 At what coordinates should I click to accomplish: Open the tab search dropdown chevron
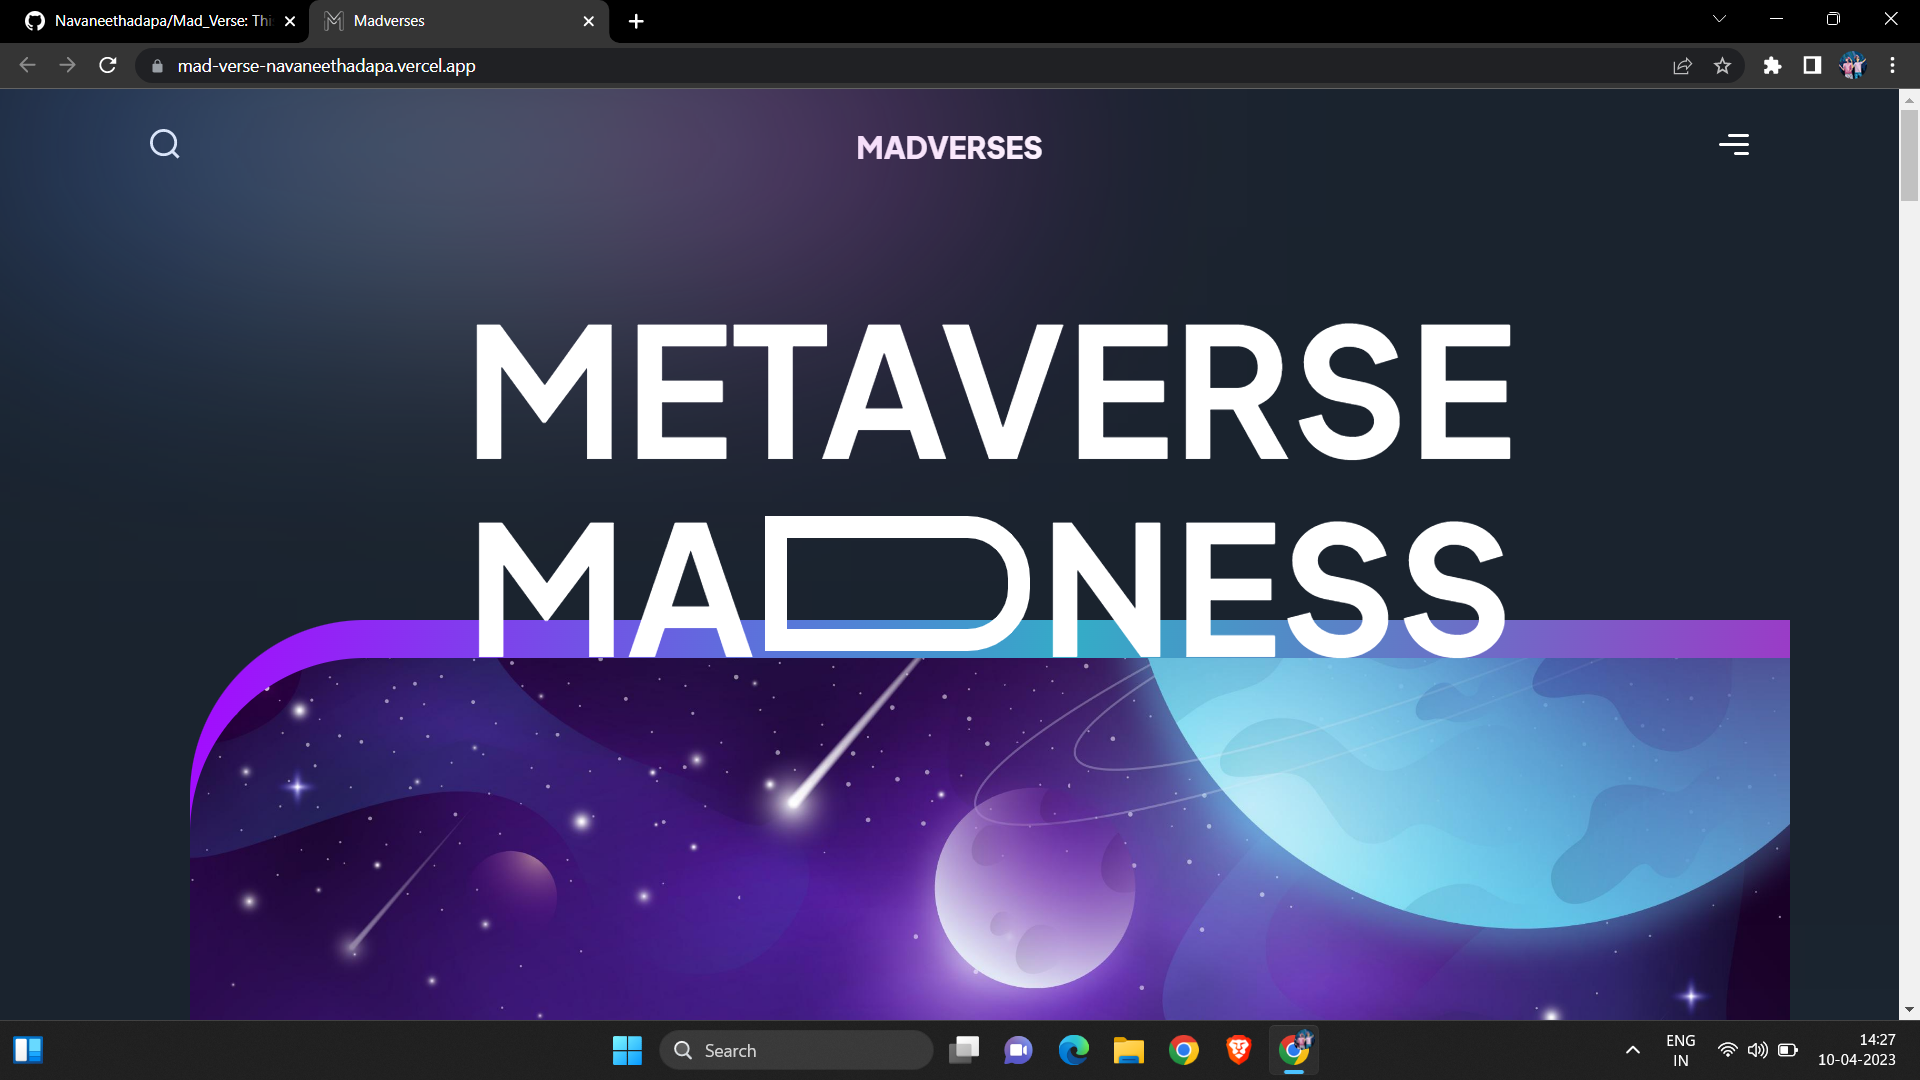point(1719,18)
